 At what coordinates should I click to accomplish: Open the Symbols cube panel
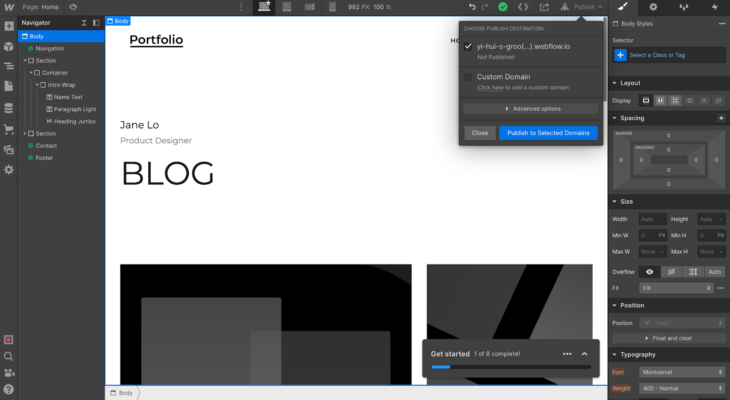8,46
